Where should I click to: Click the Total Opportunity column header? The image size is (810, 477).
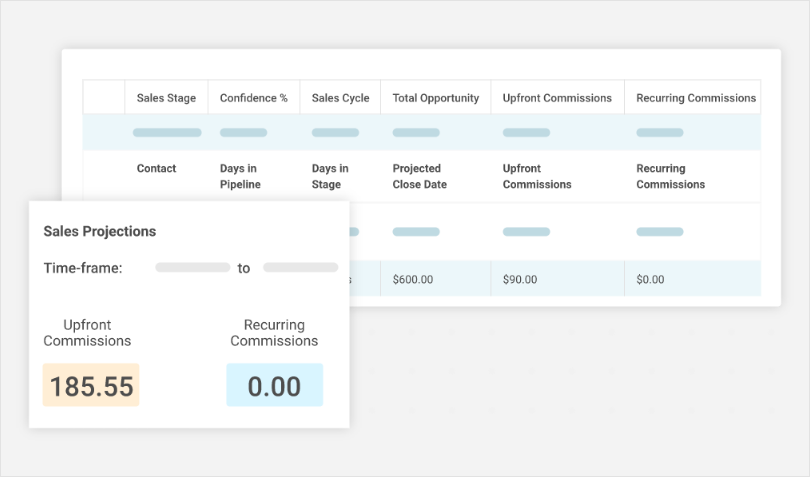tap(435, 98)
